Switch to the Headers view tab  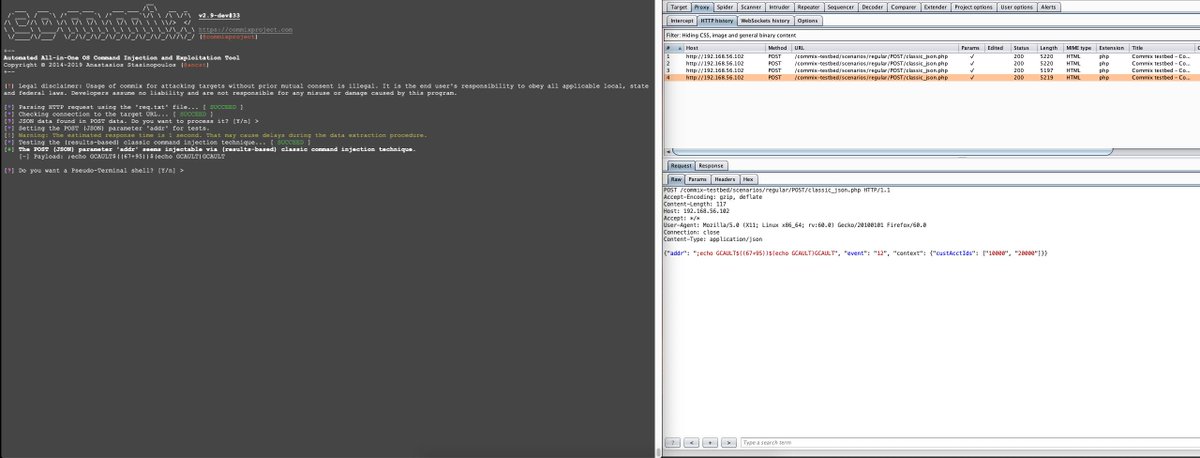[726, 179]
